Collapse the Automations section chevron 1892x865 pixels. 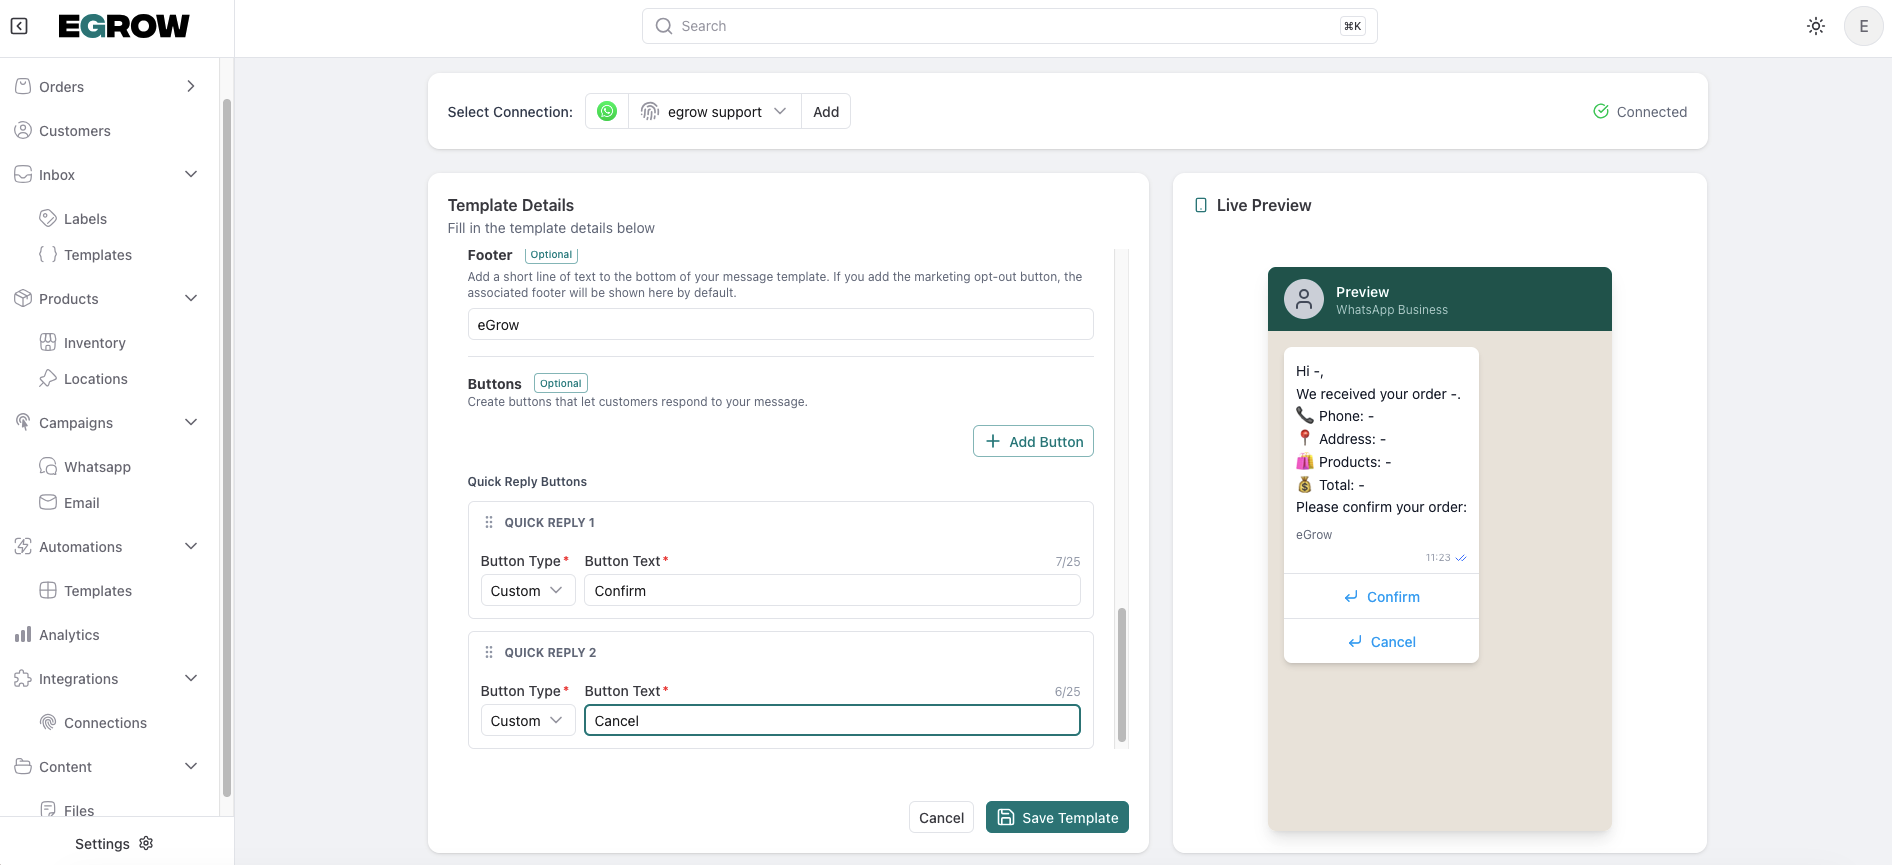pyautogui.click(x=191, y=546)
